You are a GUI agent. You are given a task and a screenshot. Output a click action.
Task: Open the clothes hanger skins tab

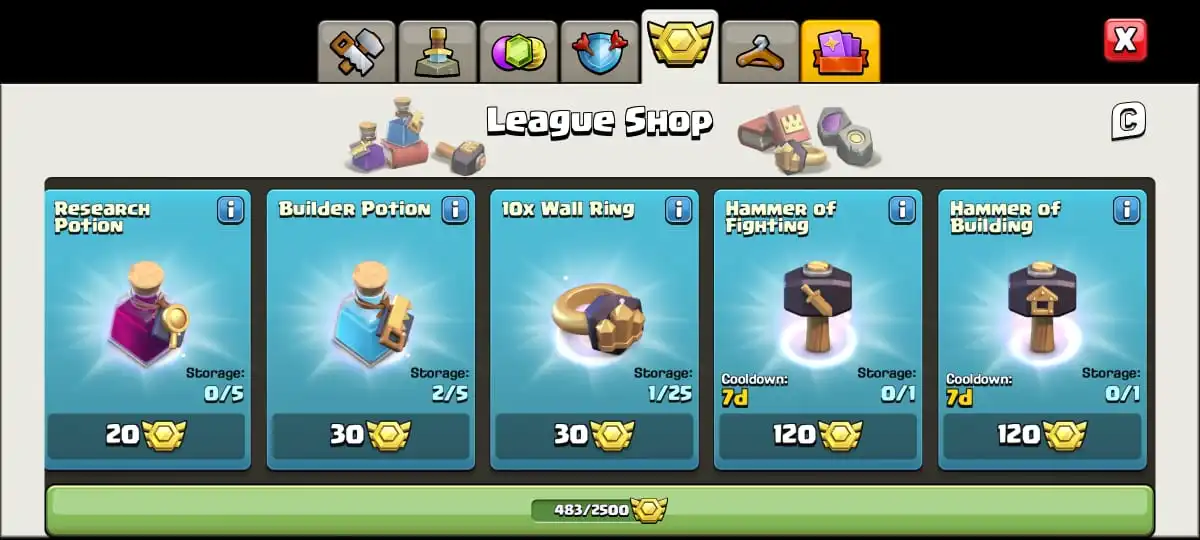[760, 51]
